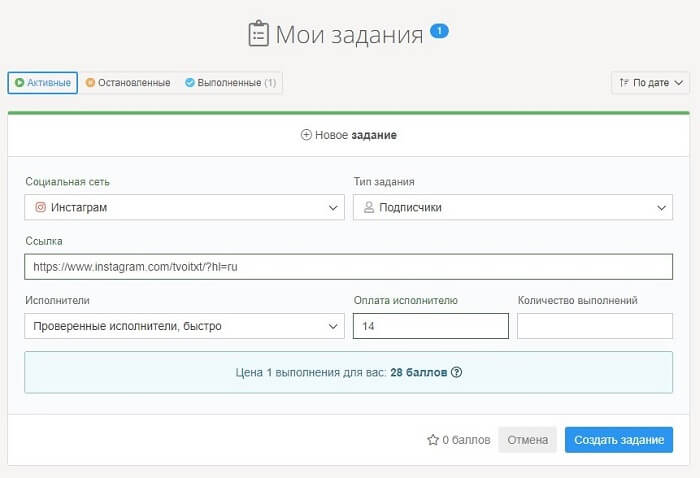700x478 pixels.
Task: Click the help question mark next to 28 баллов
Action: (x=456, y=372)
